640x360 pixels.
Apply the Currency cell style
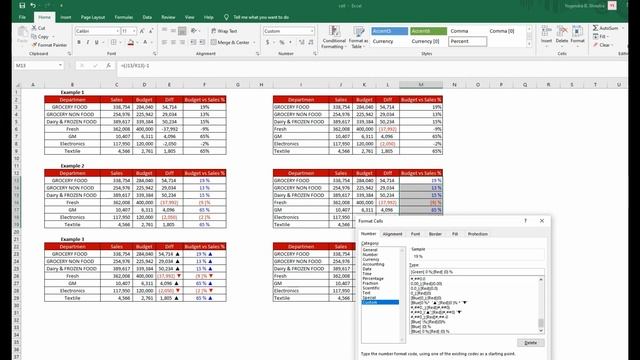(x=389, y=41)
